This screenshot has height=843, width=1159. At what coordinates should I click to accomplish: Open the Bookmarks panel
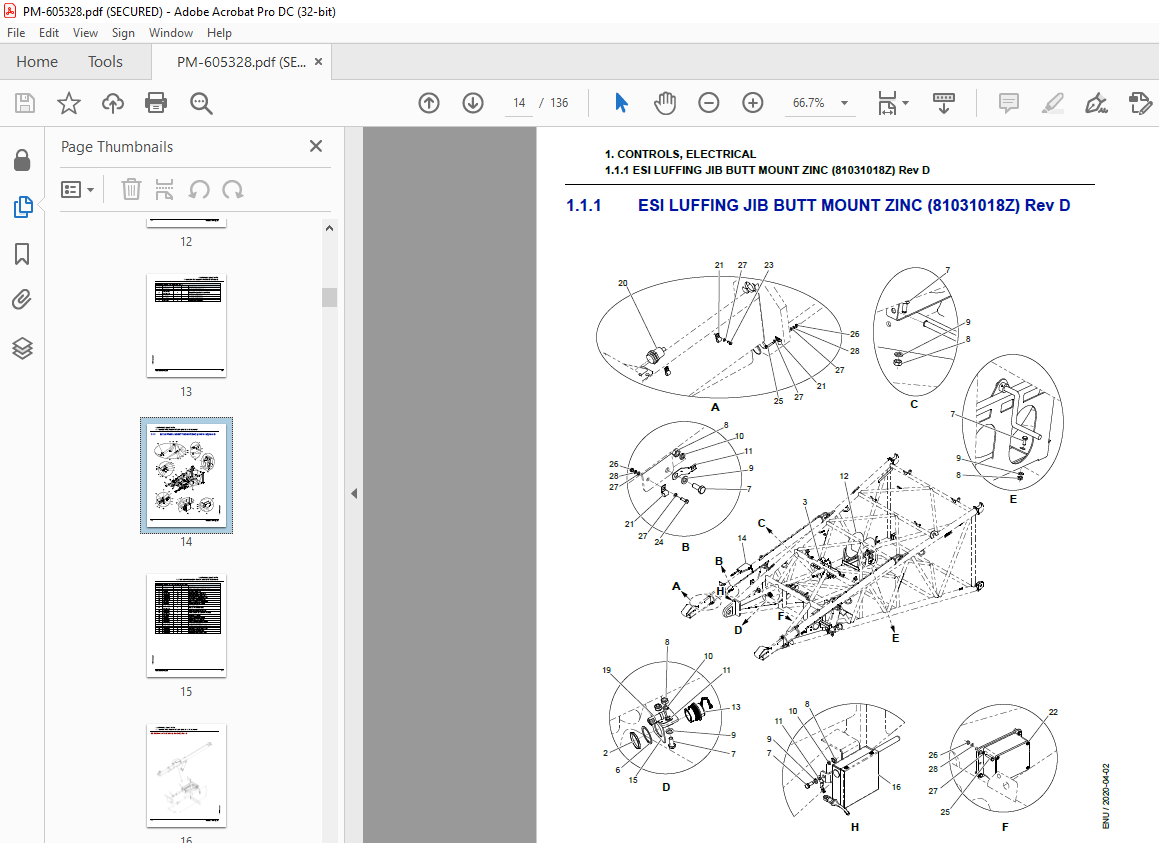click(22, 254)
